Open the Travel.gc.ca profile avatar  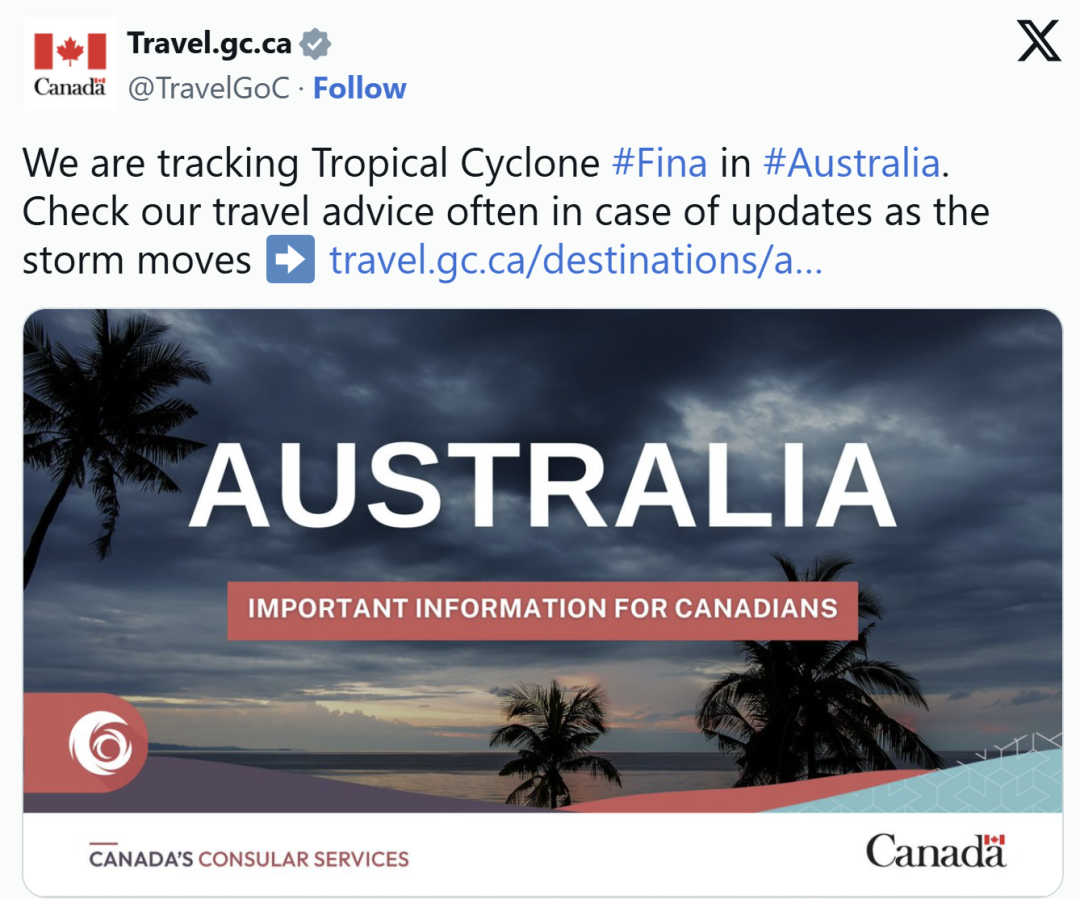tap(69, 62)
